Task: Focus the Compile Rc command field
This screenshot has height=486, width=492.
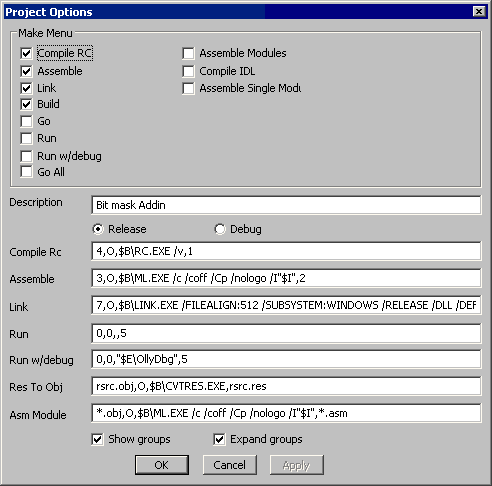Action: [286, 251]
